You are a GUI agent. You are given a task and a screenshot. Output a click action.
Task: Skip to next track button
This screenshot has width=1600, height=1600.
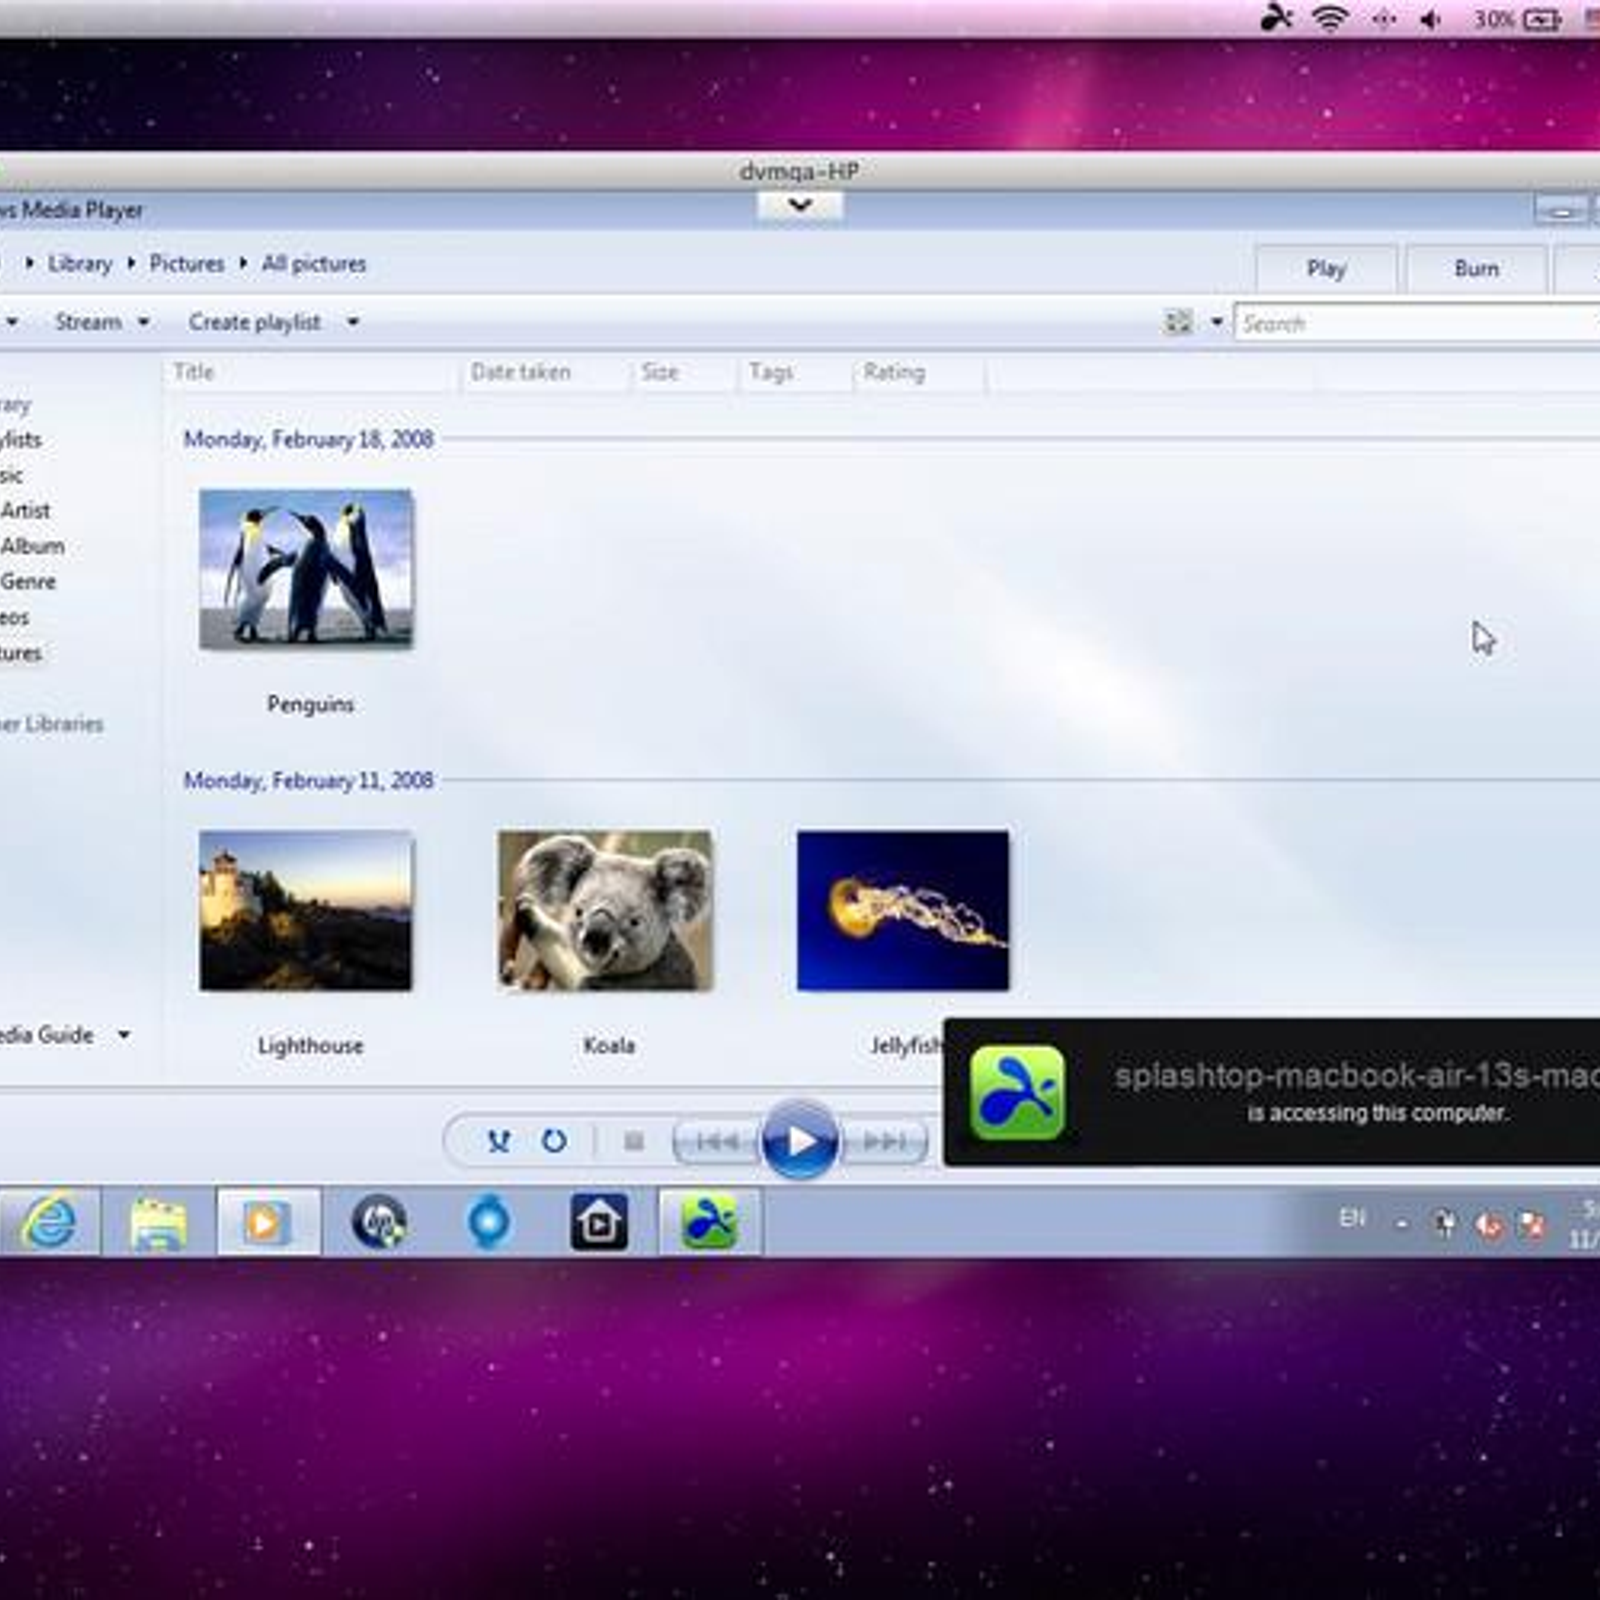click(883, 1141)
